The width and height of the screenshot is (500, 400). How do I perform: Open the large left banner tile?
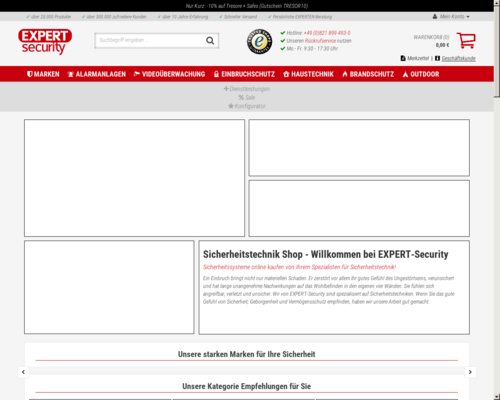pos(134,178)
